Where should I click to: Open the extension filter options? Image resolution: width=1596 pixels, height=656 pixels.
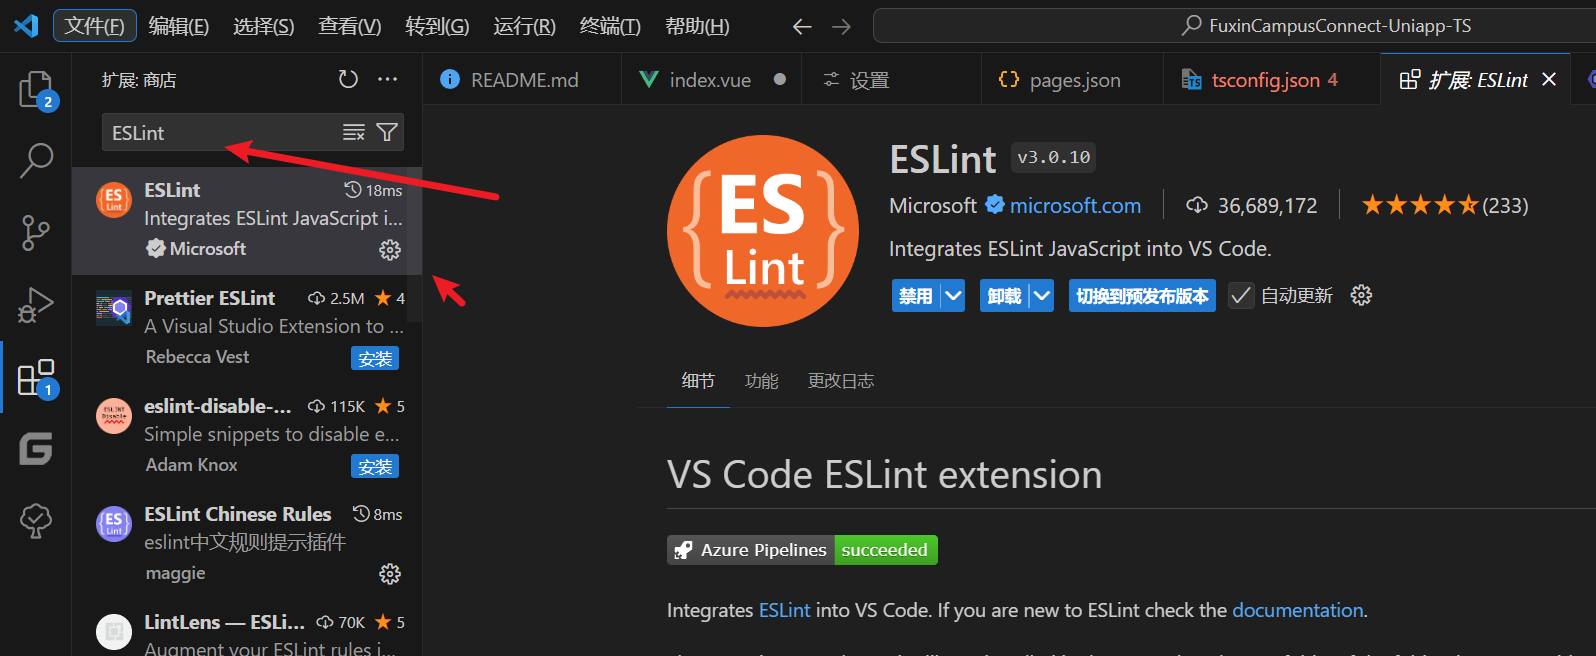click(x=387, y=132)
